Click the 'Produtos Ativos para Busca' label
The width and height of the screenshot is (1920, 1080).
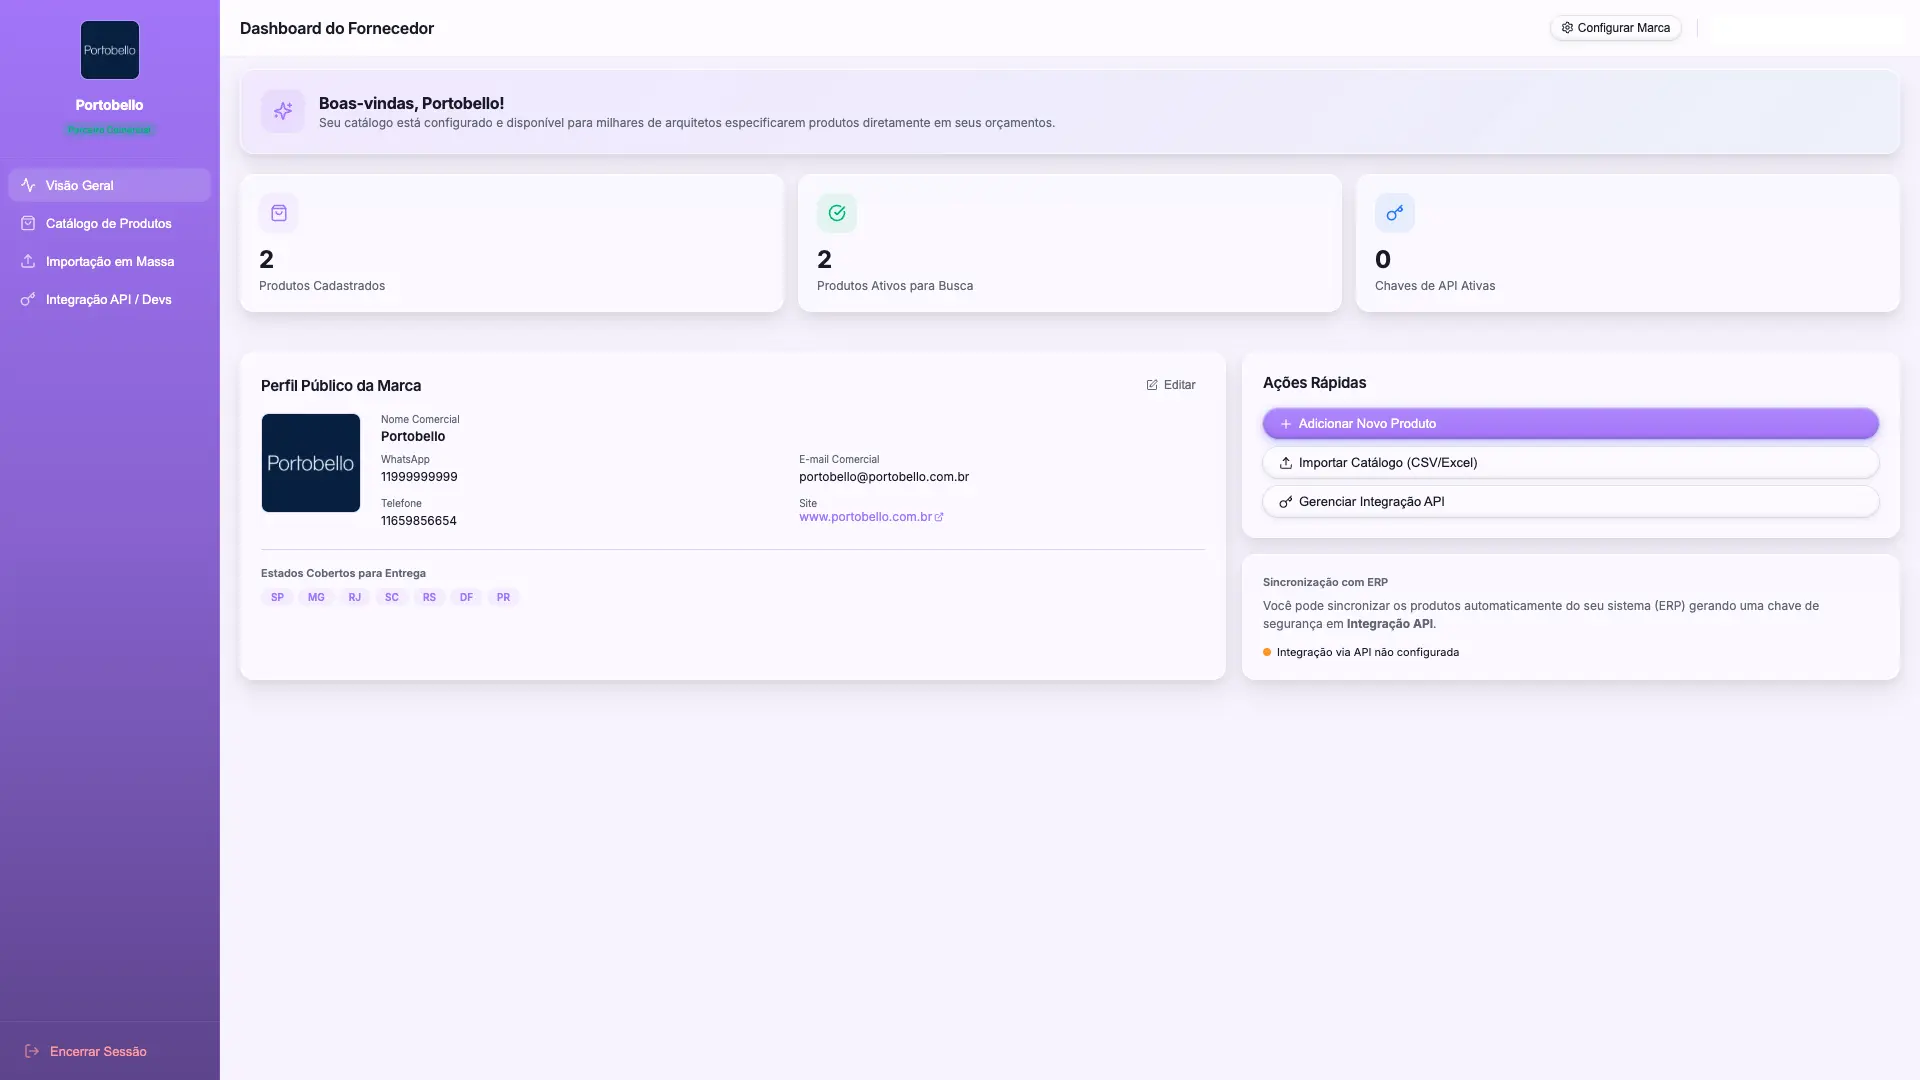pos(895,286)
